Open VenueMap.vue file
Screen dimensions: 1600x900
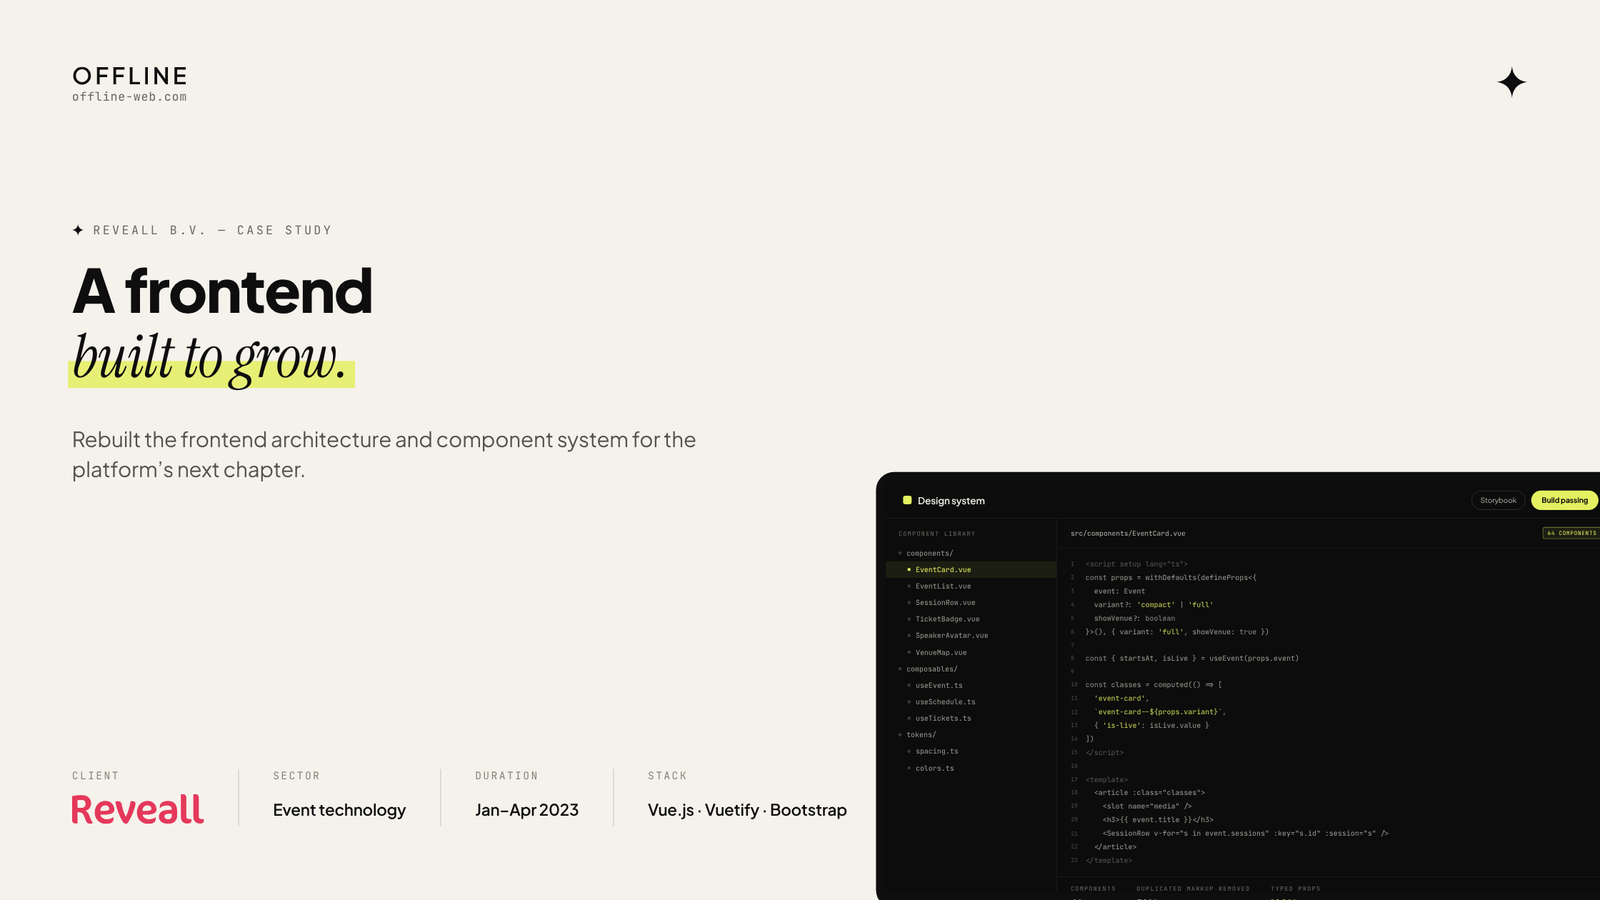tap(941, 652)
